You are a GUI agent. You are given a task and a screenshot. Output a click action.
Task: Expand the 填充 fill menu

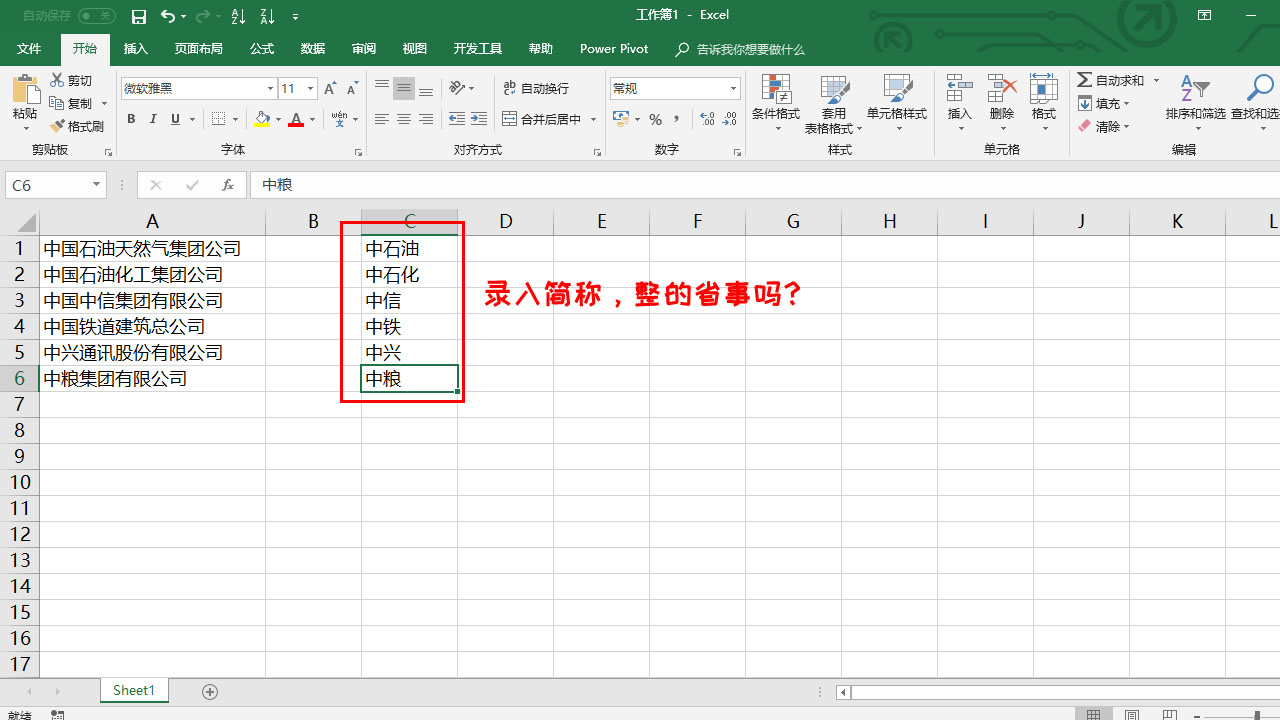pos(1104,103)
